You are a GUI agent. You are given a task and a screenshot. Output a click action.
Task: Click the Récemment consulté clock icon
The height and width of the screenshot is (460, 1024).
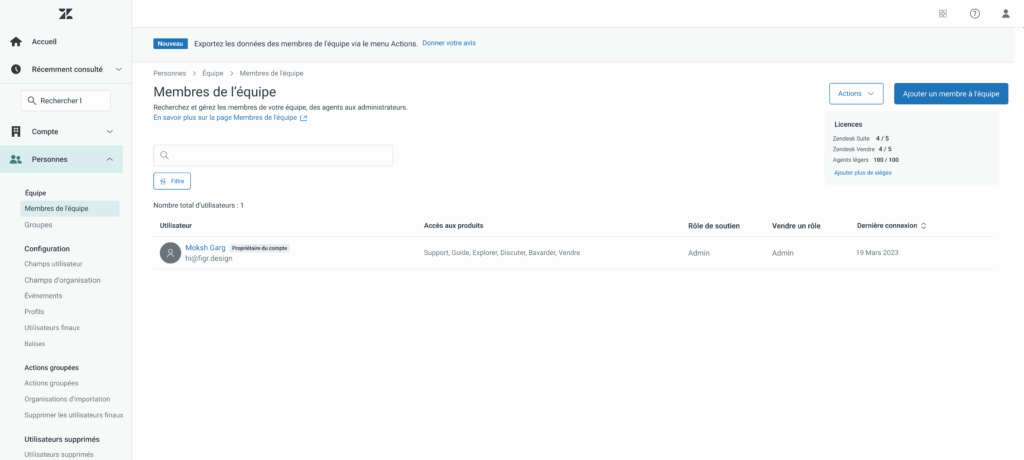(16, 69)
